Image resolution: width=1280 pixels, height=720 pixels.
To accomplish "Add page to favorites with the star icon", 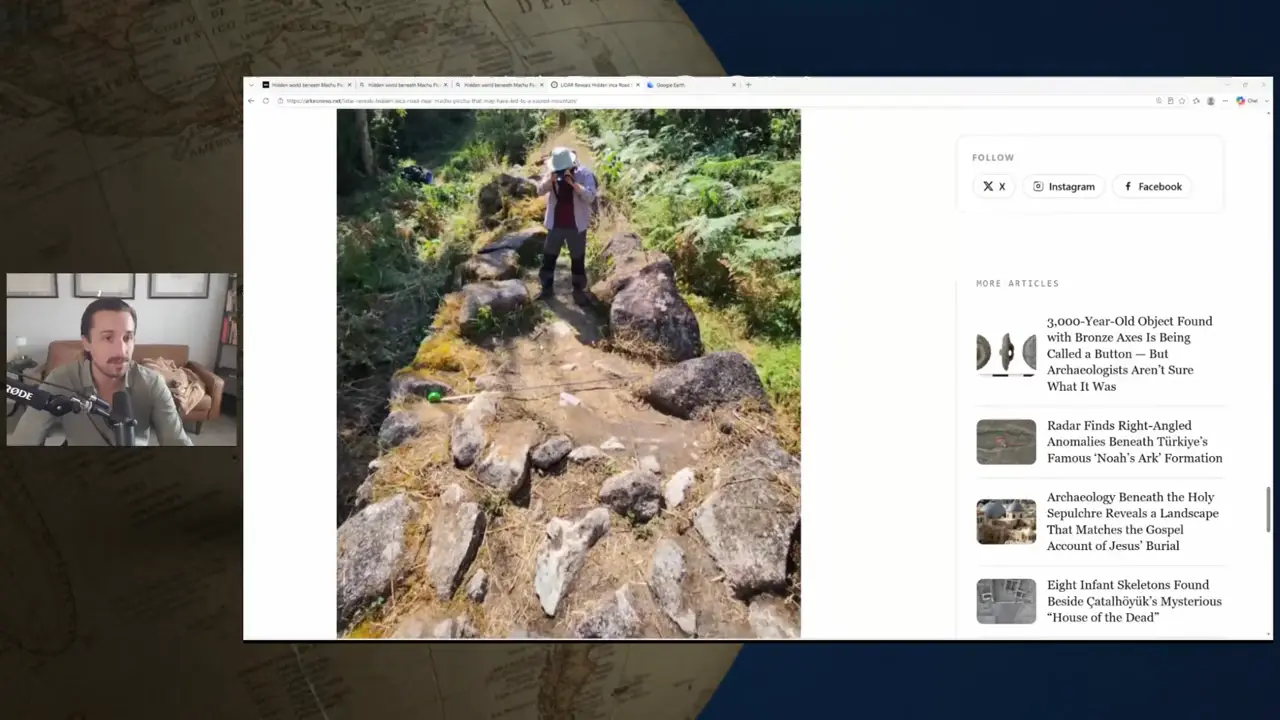I will [1182, 101].
